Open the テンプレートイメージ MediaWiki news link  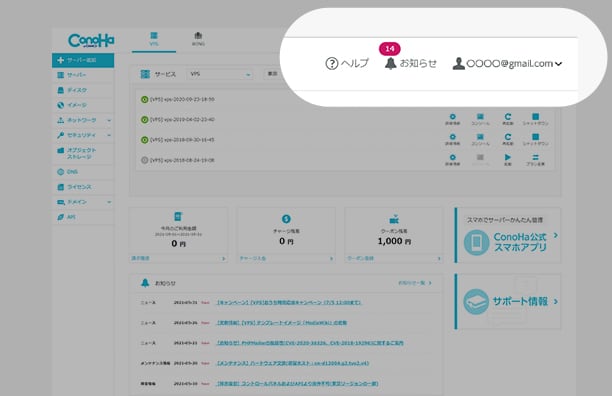pos(282,323)
